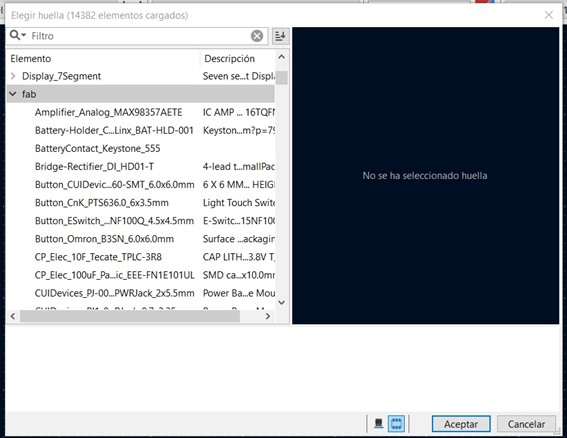Clear the Filtro search field
This screenshot has height=438, width=567.
tap(257, 36)
